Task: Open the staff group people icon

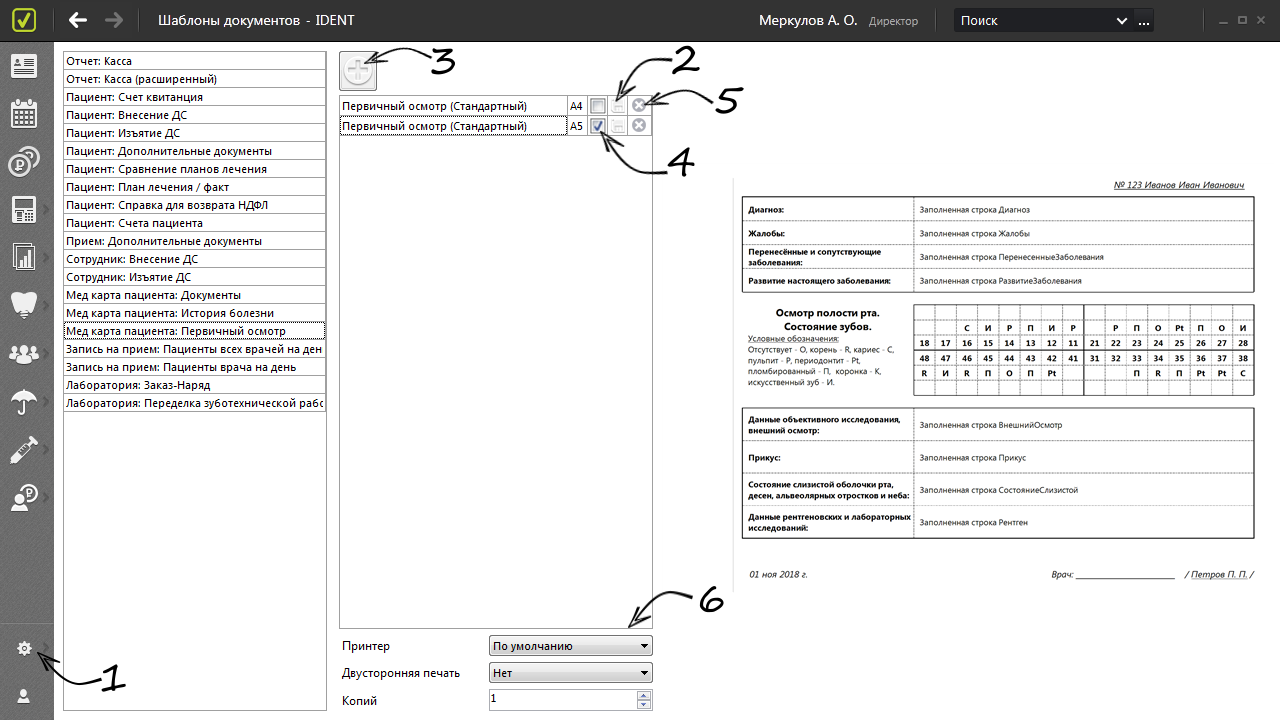Action: (x=23, y=353)
